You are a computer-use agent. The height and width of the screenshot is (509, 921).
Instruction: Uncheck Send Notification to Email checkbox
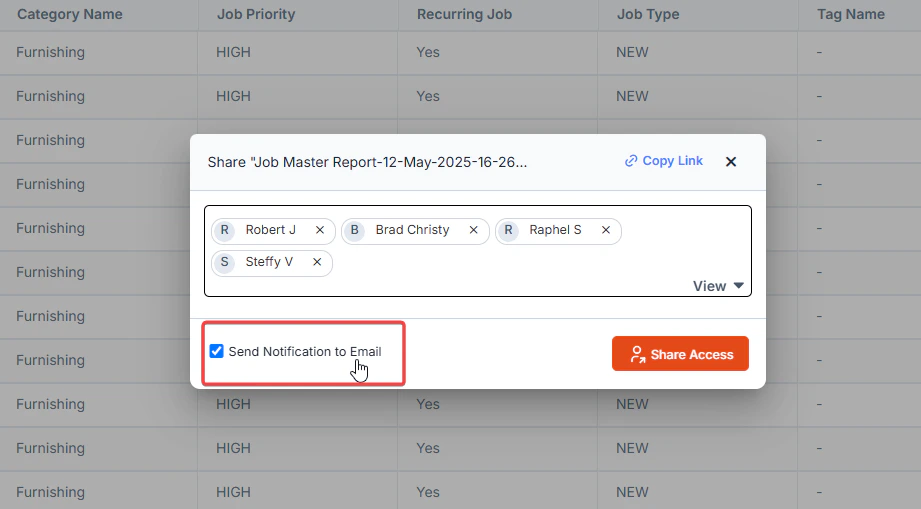(x=217, y=351)
